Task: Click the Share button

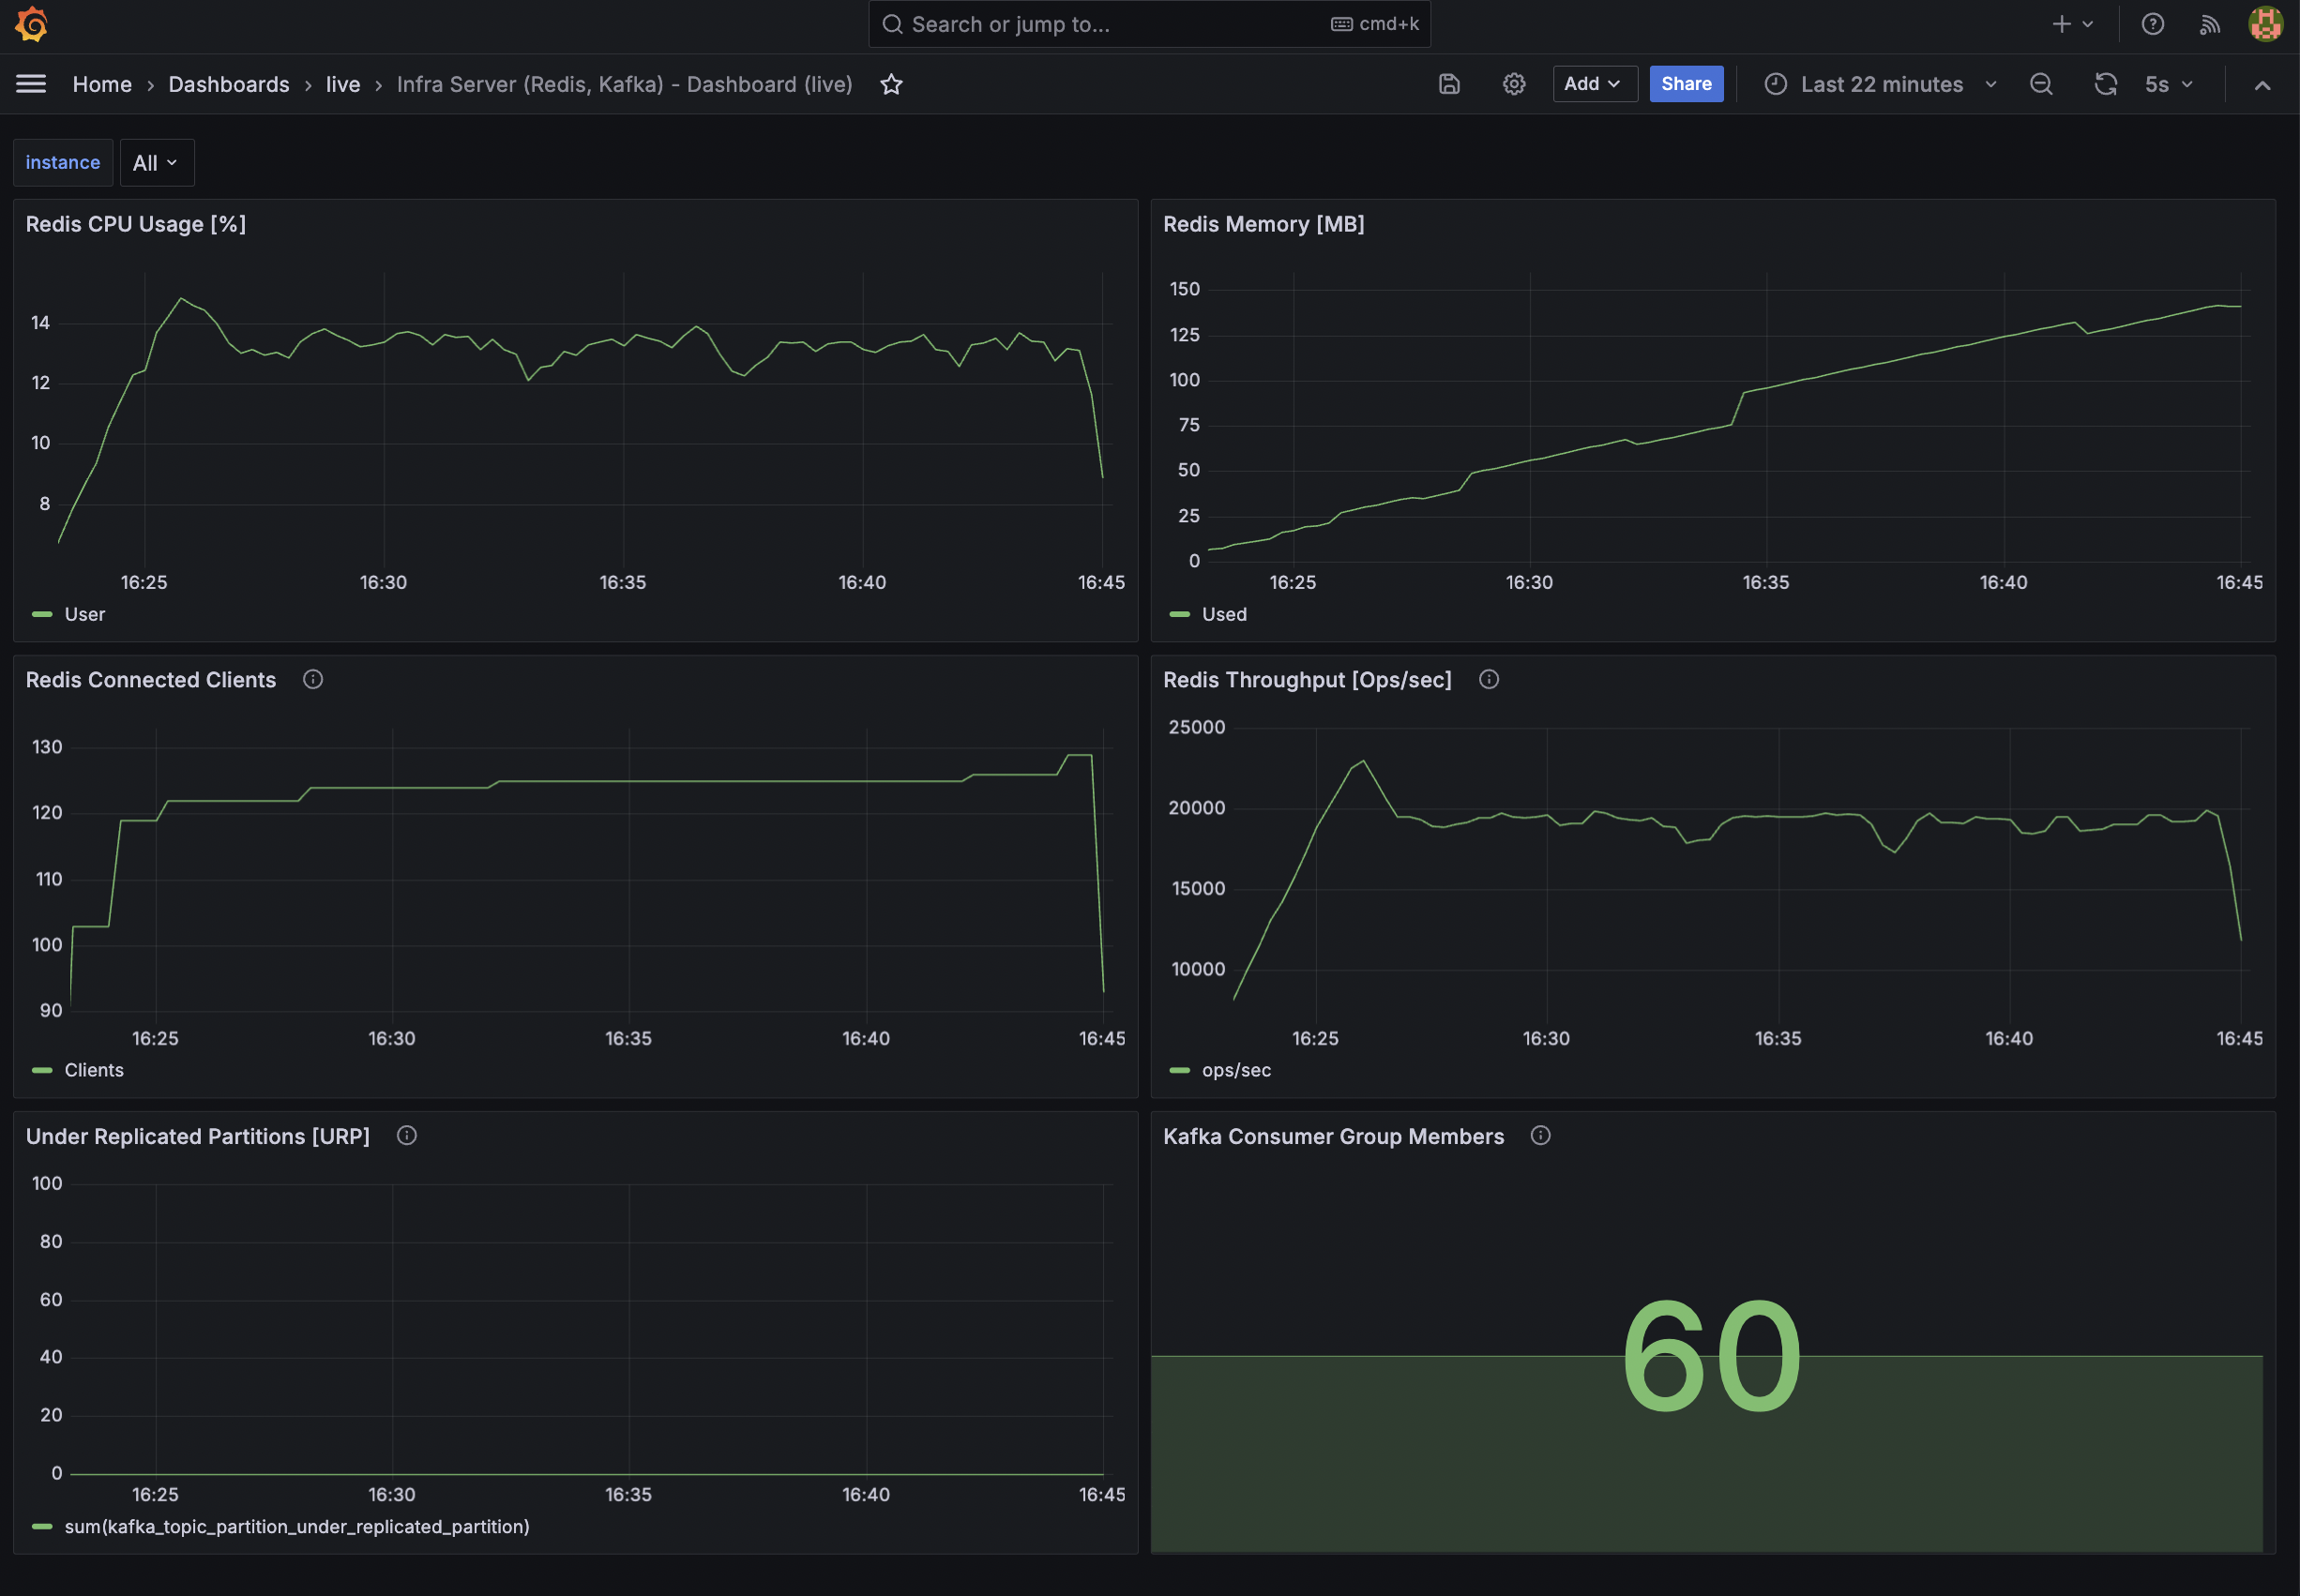Action: coord(1685,84)
